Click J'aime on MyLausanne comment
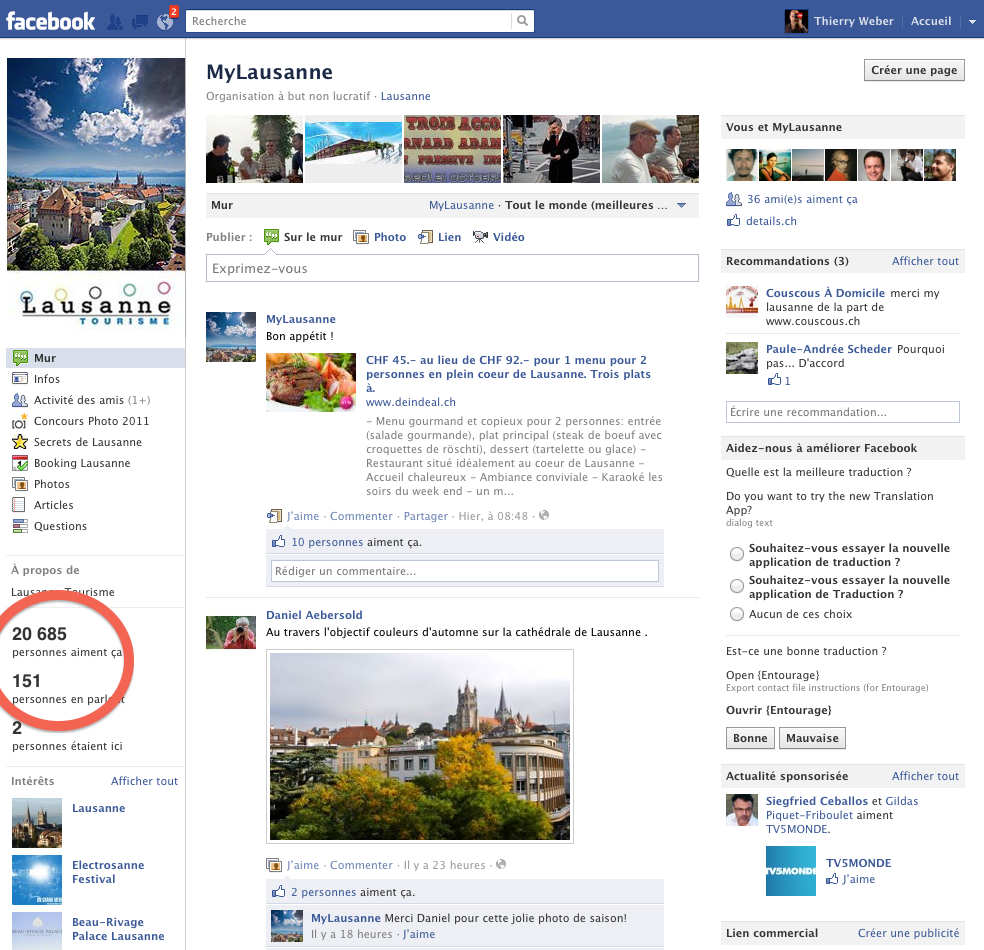The image size is (984, 950). tap(419, 934)
